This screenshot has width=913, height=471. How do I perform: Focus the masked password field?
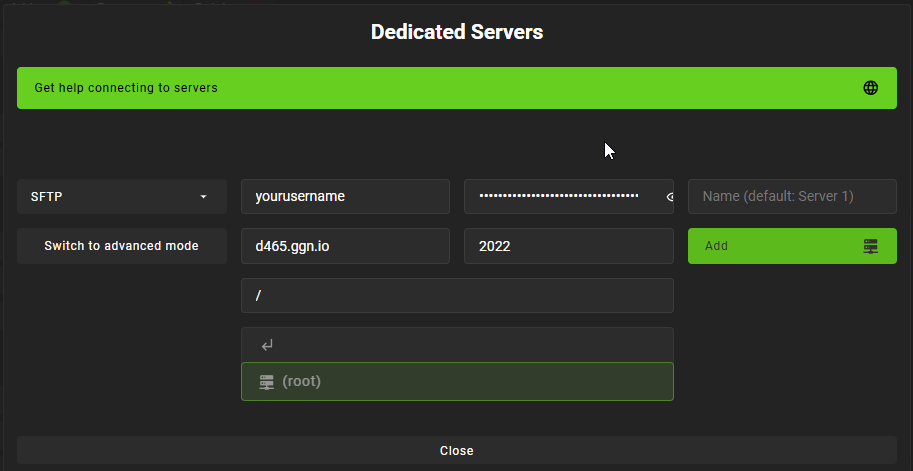click(x=558, y=197)
